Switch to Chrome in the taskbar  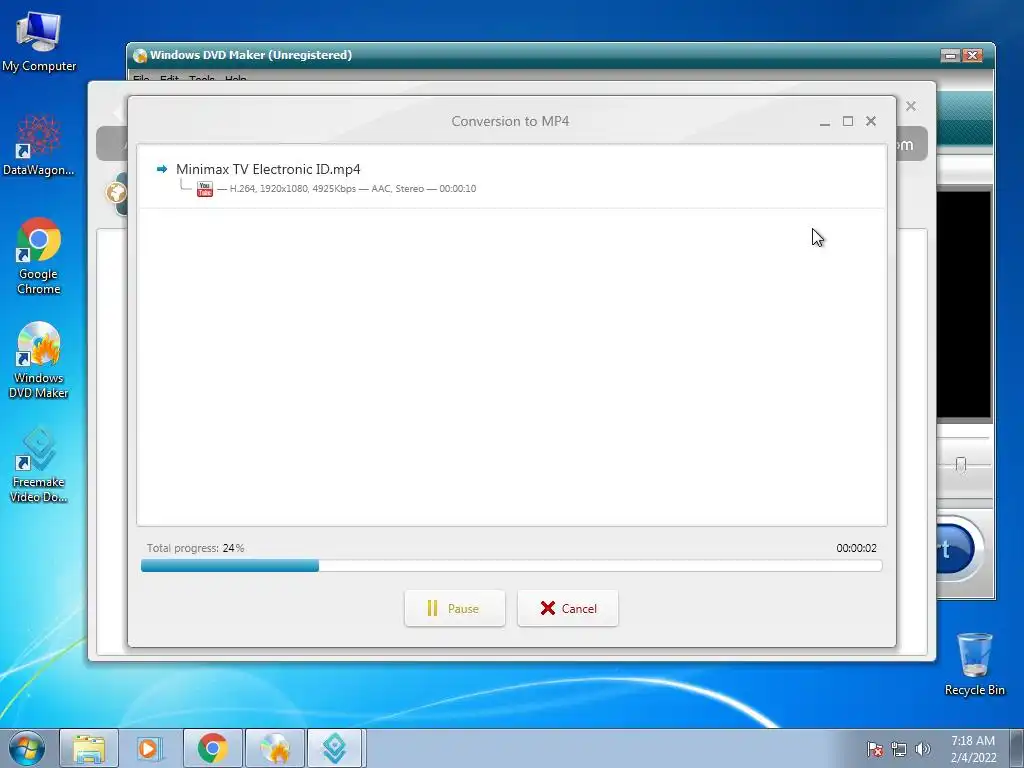point(213,749)
